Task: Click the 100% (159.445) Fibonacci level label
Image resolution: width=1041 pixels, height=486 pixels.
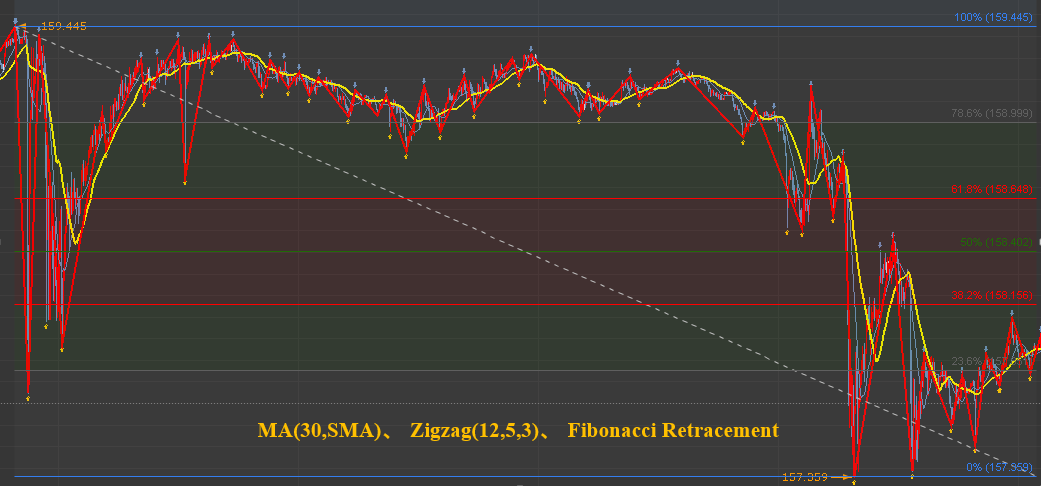Action: 993,17
